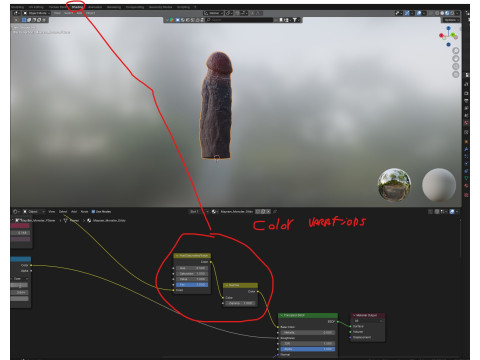Adjust the Saturation slider on Hue/Saturation node

pyautogui.click(x=192, y=274)
